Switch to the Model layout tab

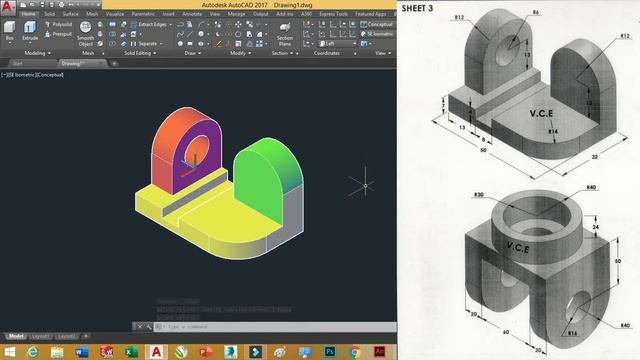tap(16, 336)
